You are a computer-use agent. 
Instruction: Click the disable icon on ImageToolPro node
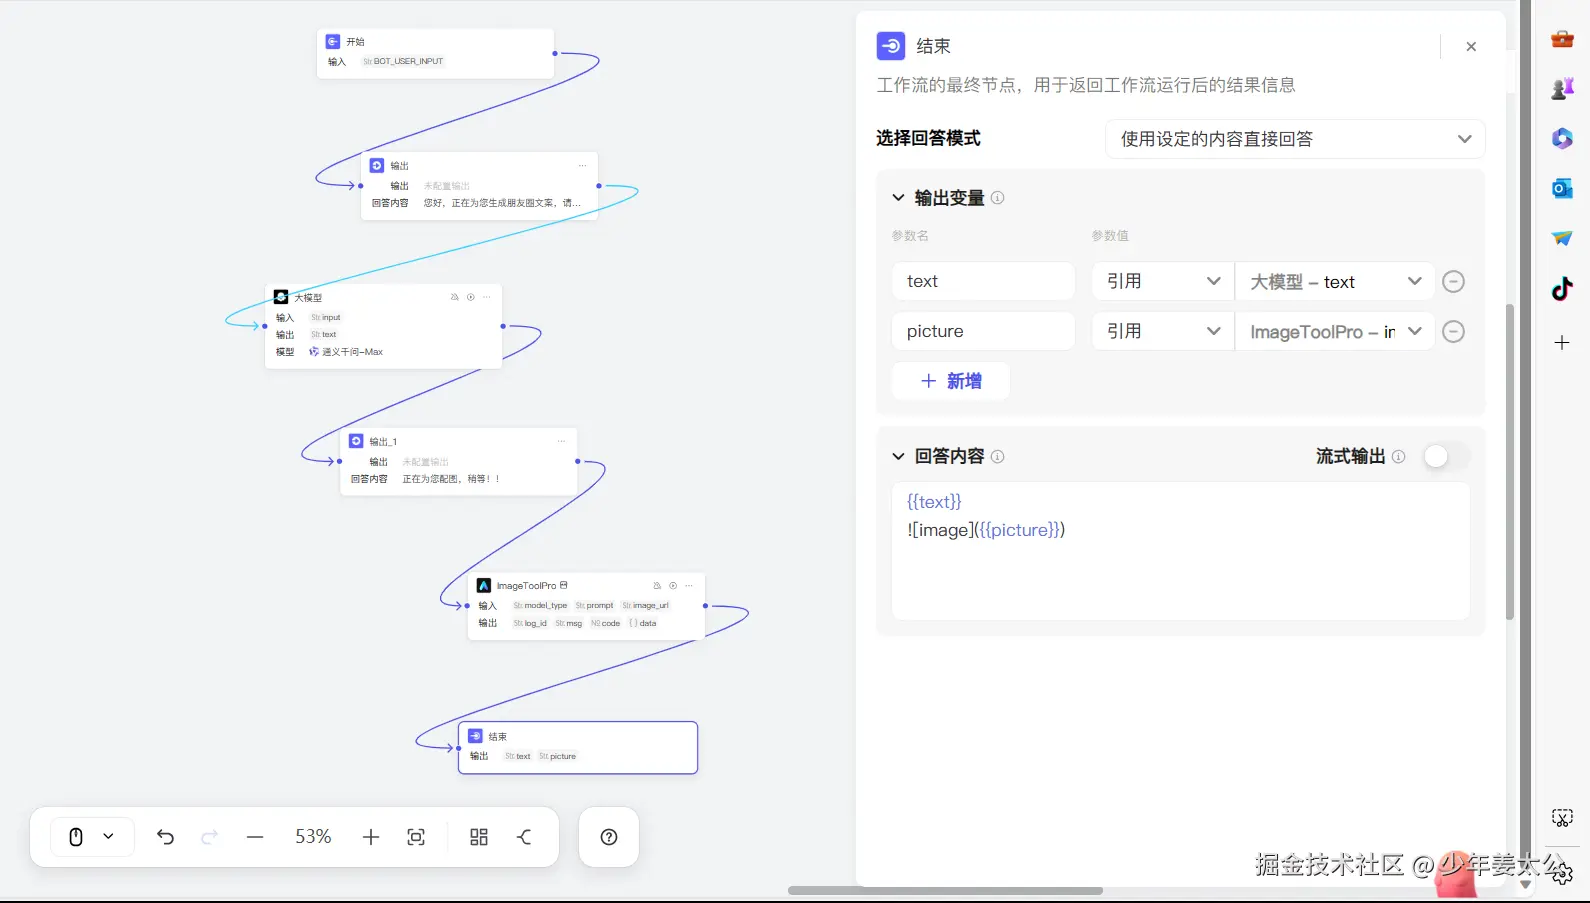(x=657, y=585)
